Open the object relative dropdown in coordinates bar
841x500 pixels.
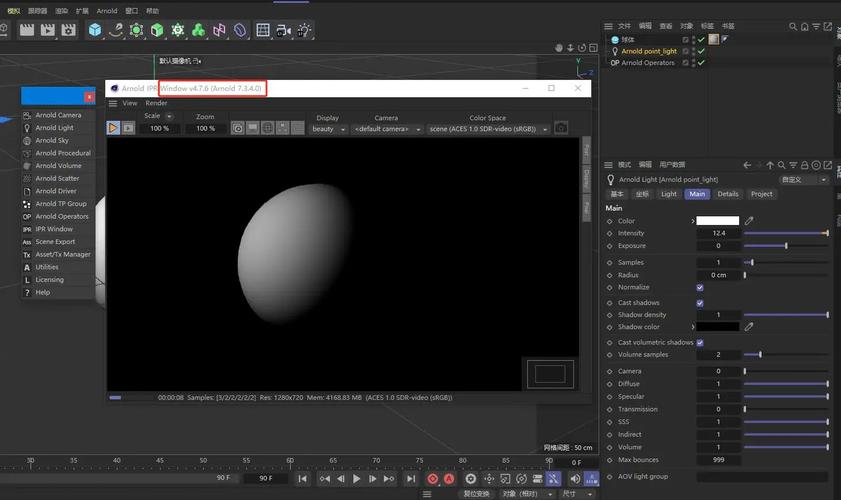(526, 494)
